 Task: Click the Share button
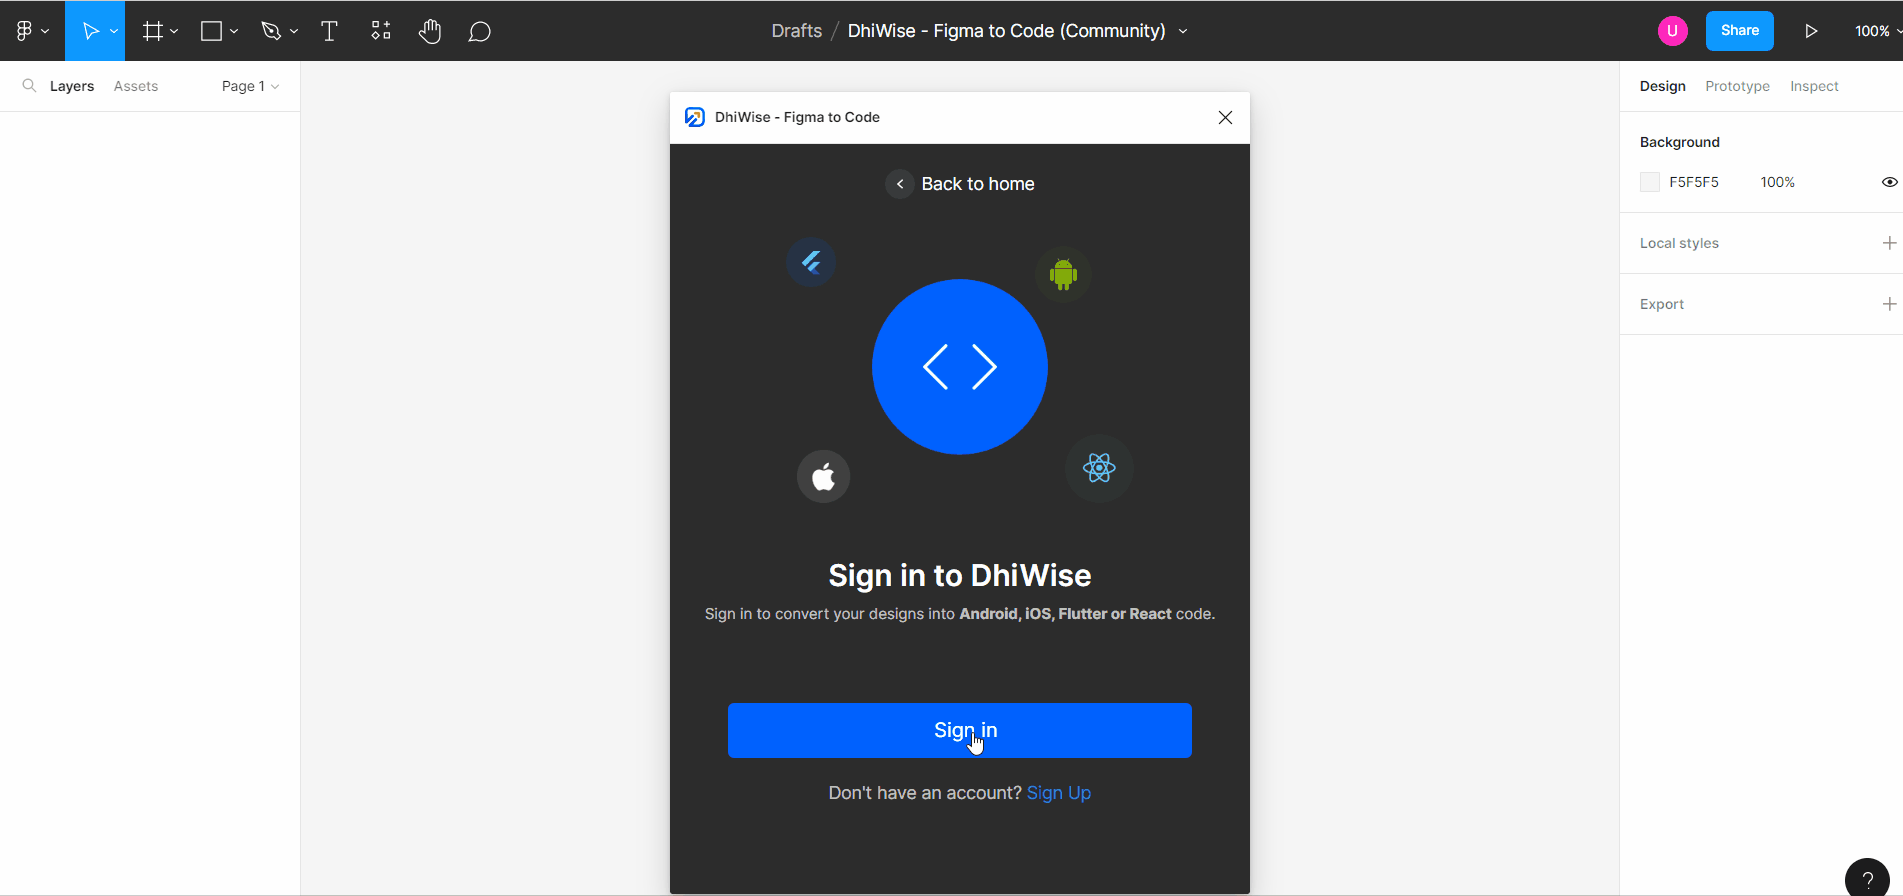pyautogui.click(x=1740, y=31)
